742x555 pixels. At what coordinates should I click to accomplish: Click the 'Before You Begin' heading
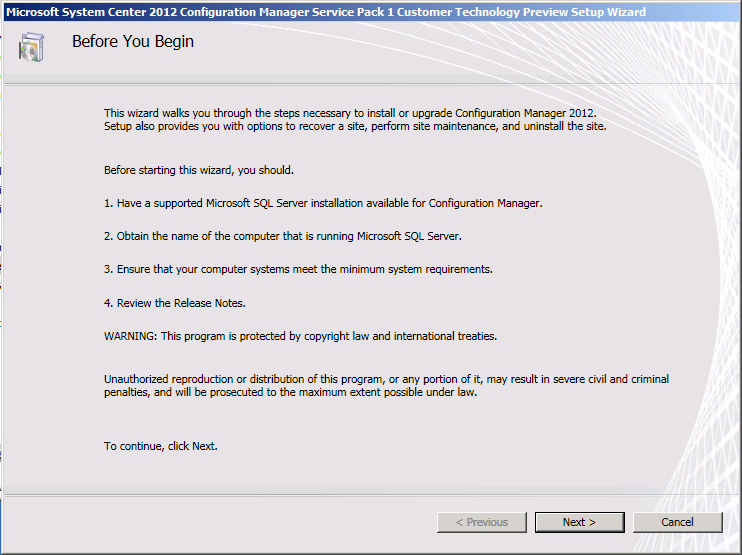click(x=133, y=42)
